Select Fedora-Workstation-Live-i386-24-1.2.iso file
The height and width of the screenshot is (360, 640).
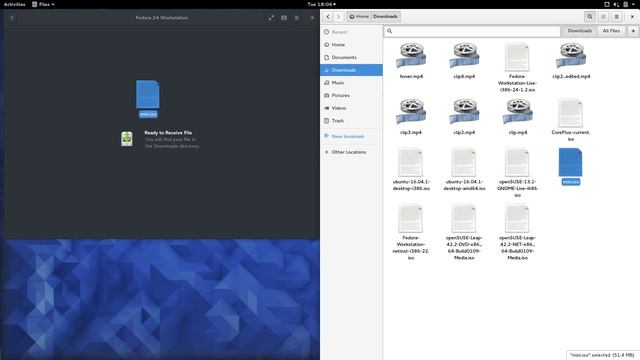[x=517, y=67]
